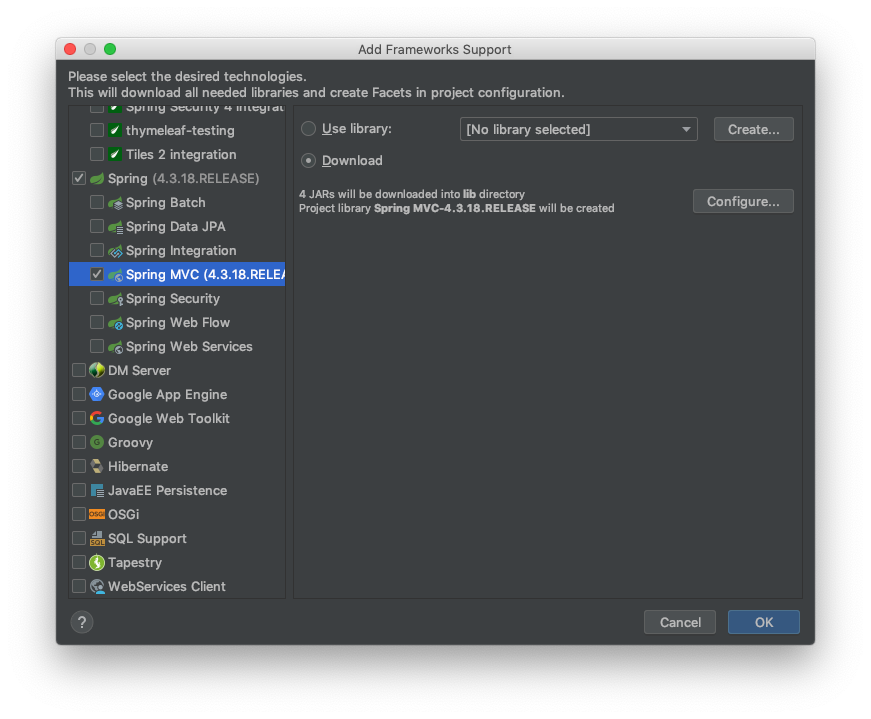Select the Tapestry framework row
Image resolution: width=871 pixels, height=719 pixels.
177,562
